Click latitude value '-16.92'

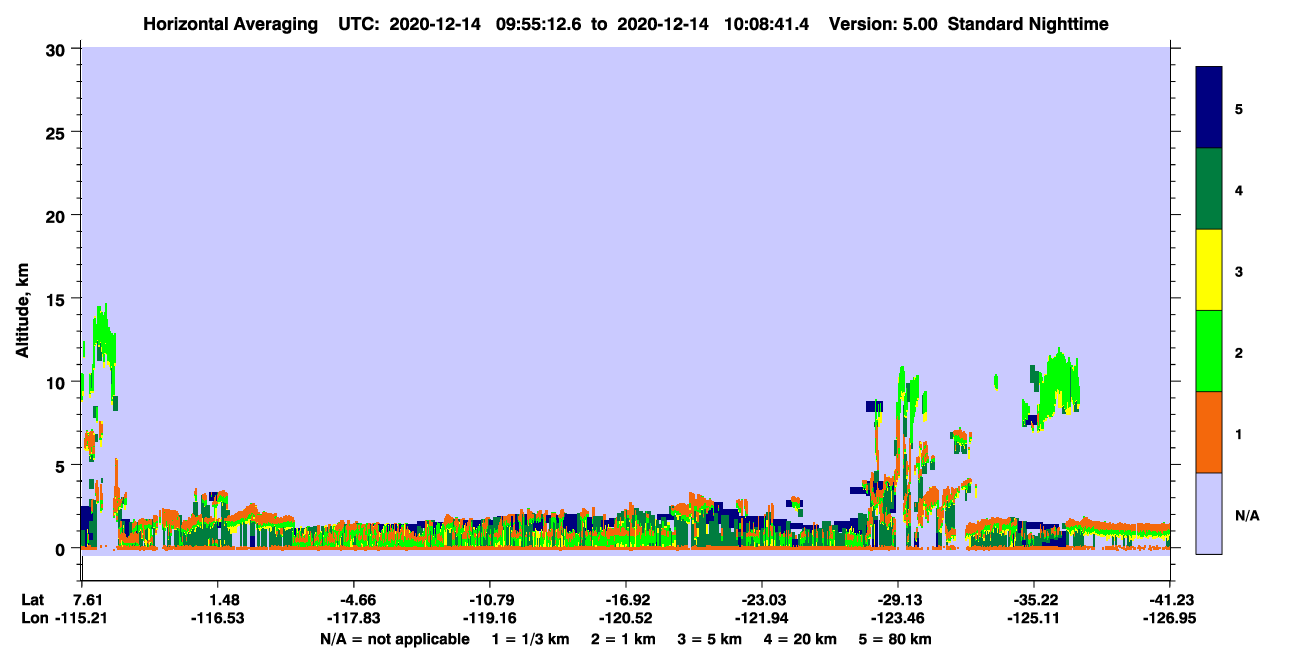625,599
